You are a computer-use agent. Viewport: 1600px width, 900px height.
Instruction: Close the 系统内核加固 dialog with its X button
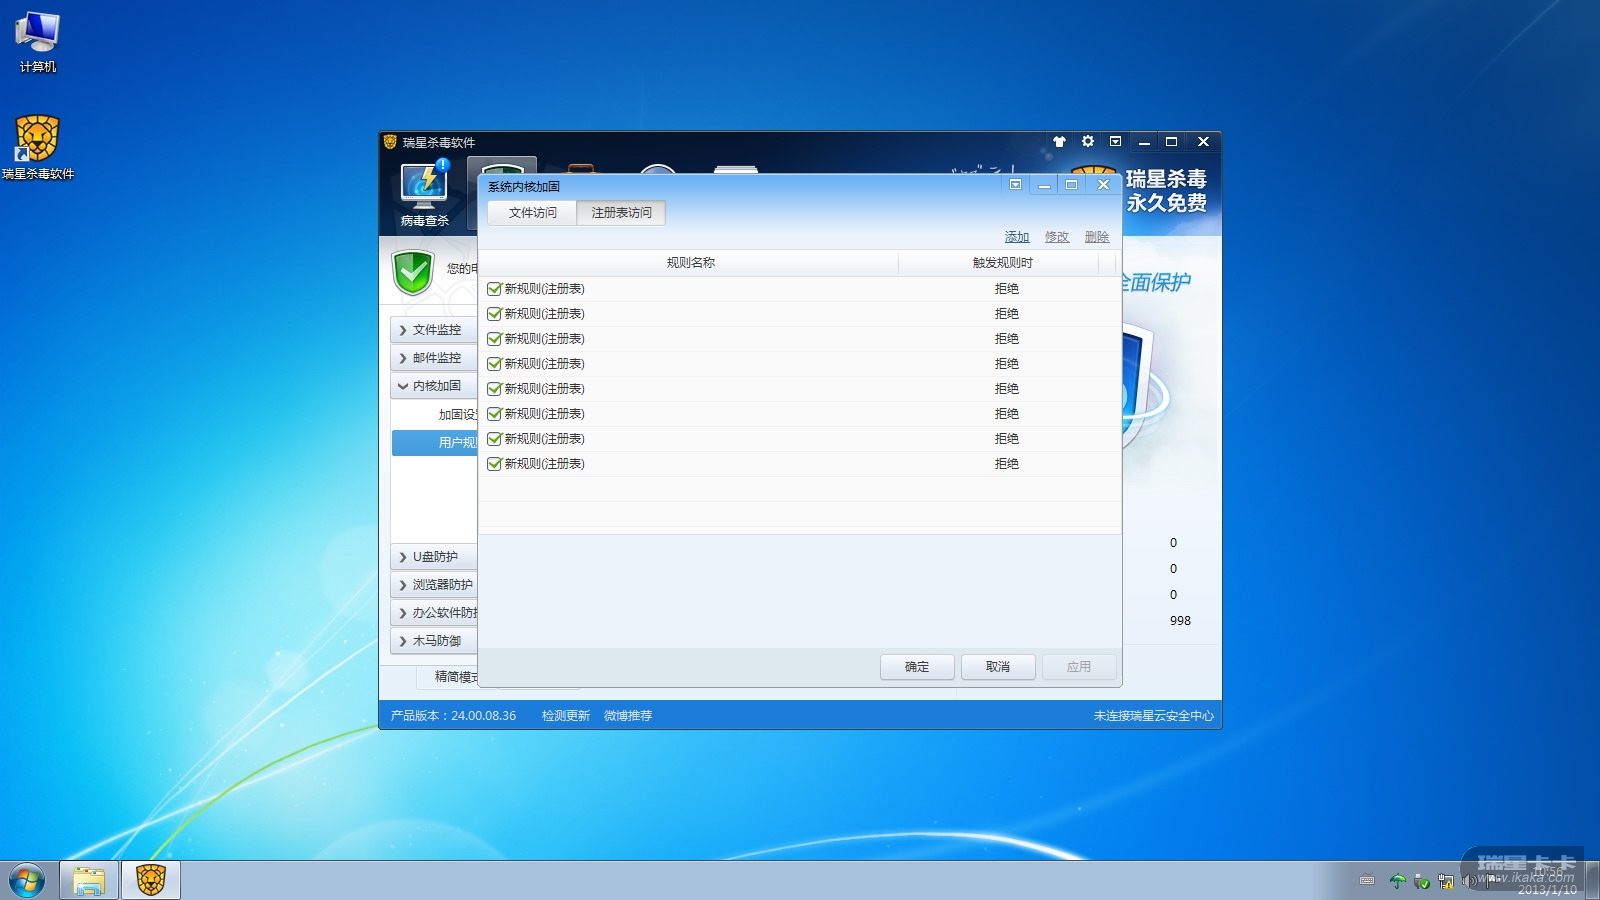coord(1103,185)
